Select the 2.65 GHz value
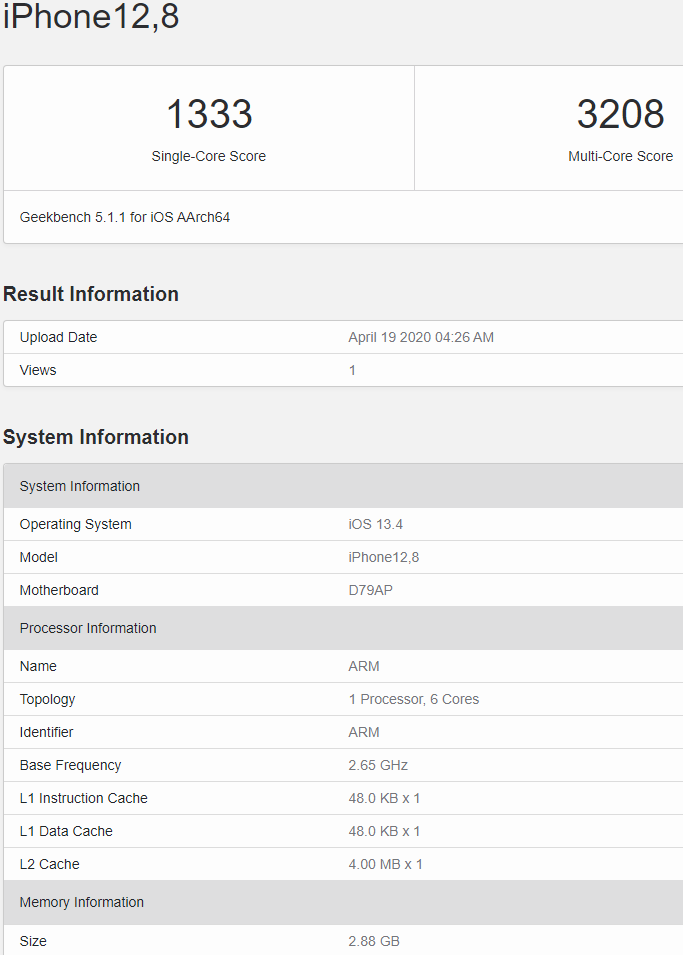 378,765
